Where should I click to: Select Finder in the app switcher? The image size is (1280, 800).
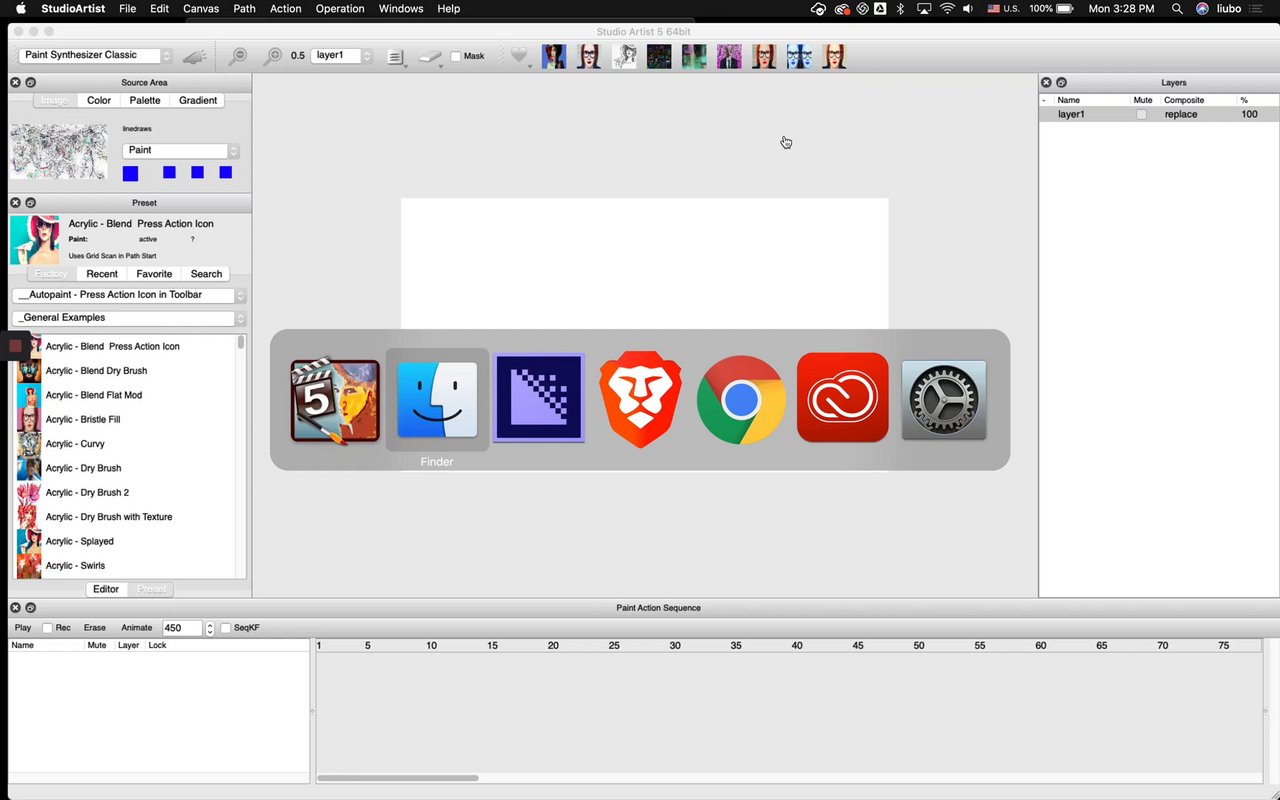(437, 400)
